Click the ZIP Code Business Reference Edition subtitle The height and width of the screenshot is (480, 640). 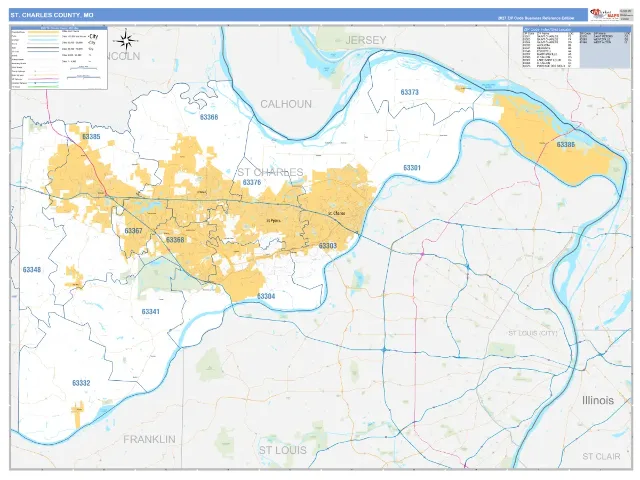pyautogui.click(x=536, y=18)
